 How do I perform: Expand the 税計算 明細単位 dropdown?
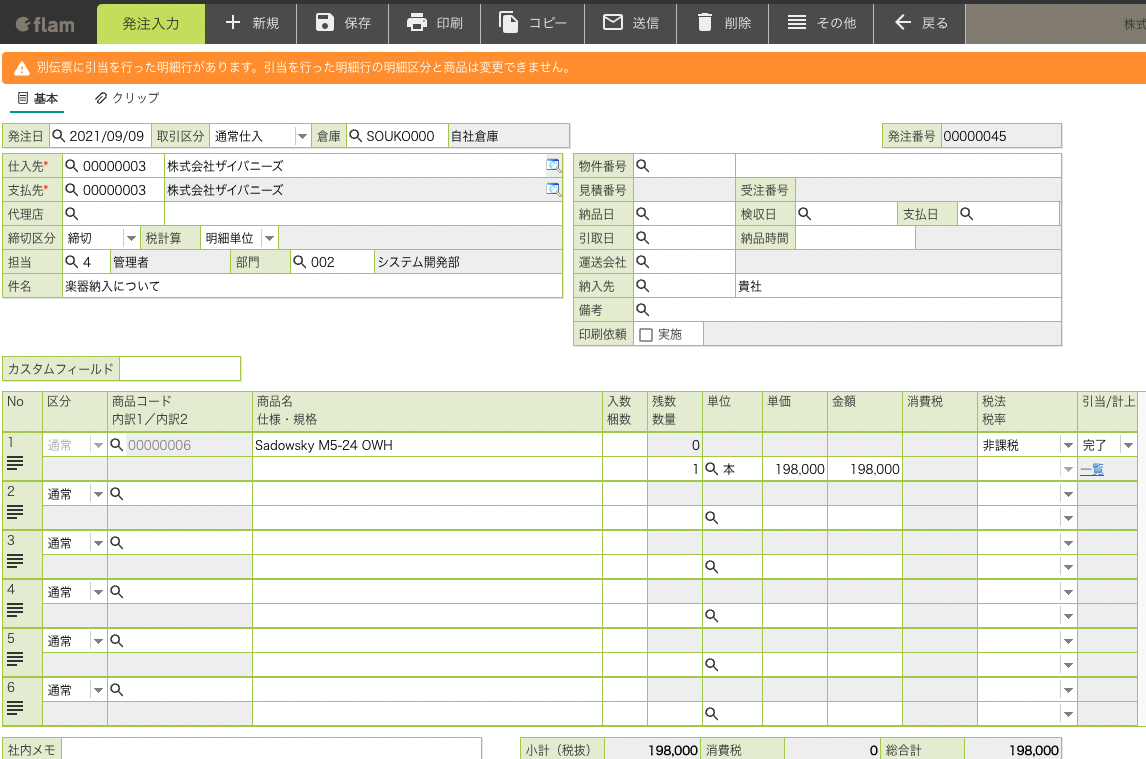(x=269, y=238)
